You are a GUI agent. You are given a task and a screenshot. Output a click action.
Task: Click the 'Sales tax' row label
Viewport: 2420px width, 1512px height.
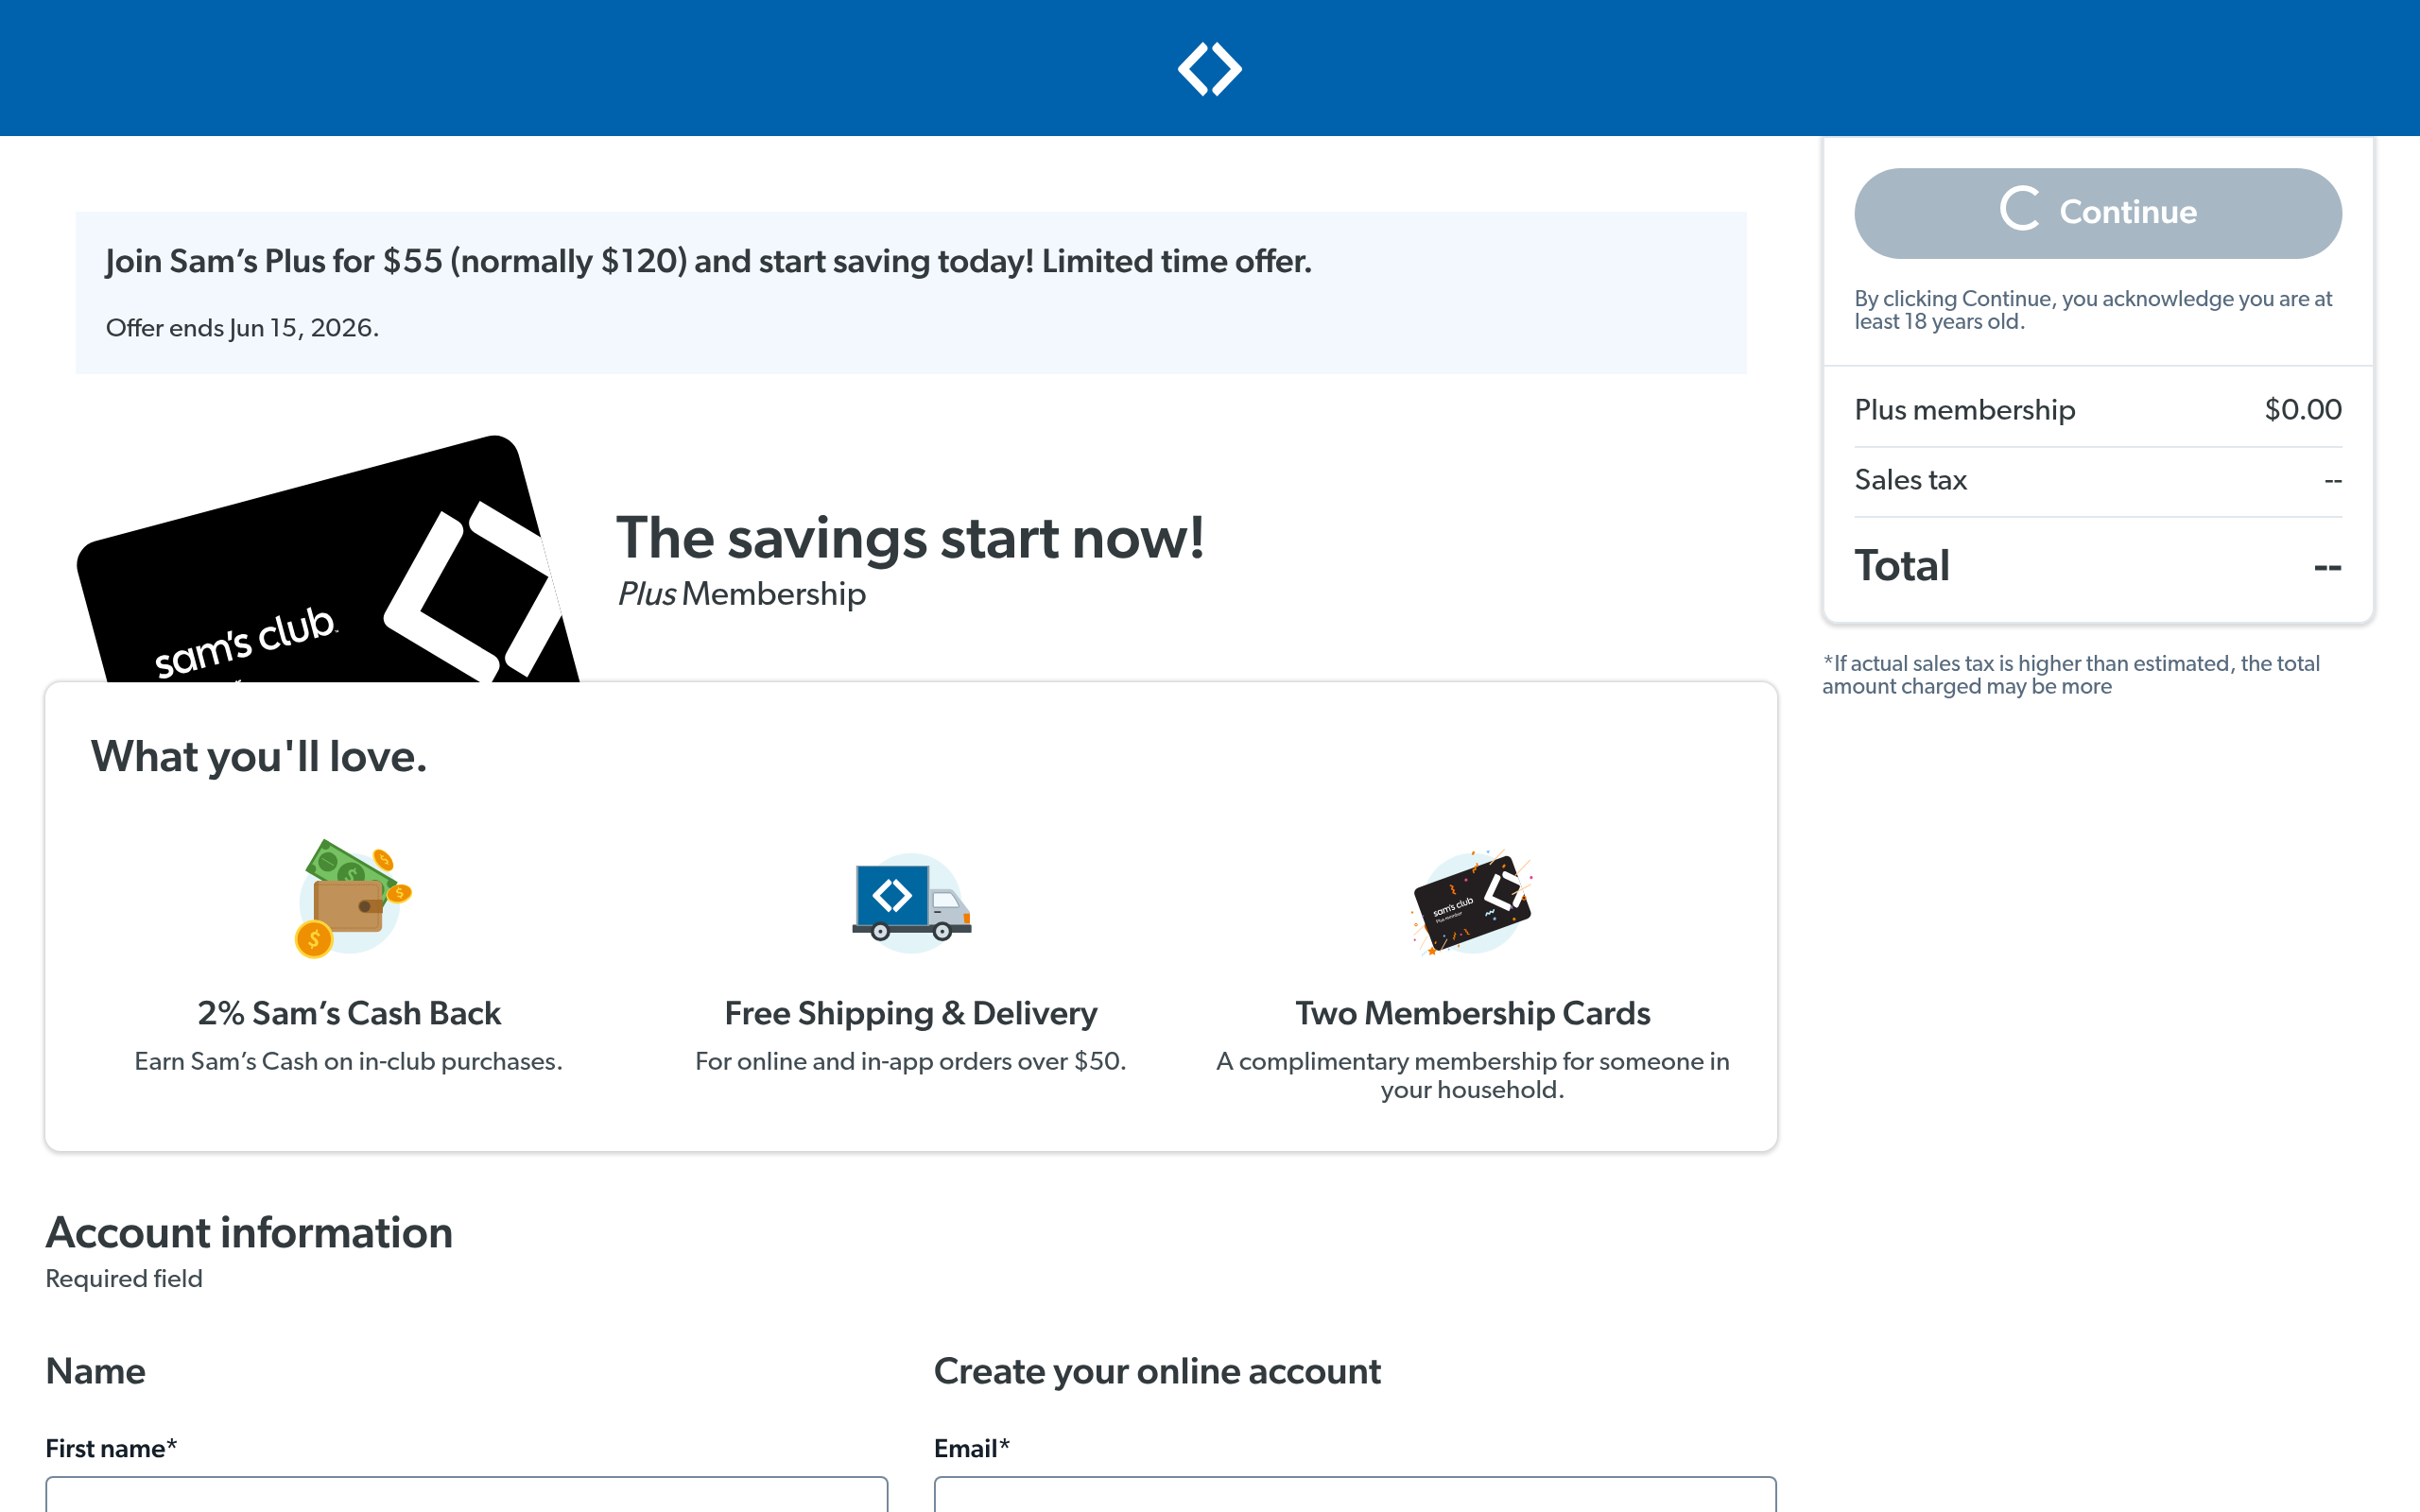tap(1910, 480)
